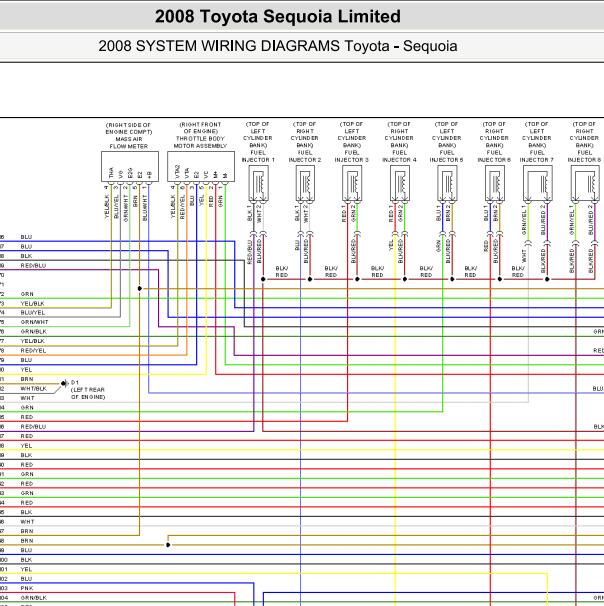The height and width of the screenshot is (606, 604).
Task: Select the M+ pin in throttle body connector
Action: click(x=215, y=175)
